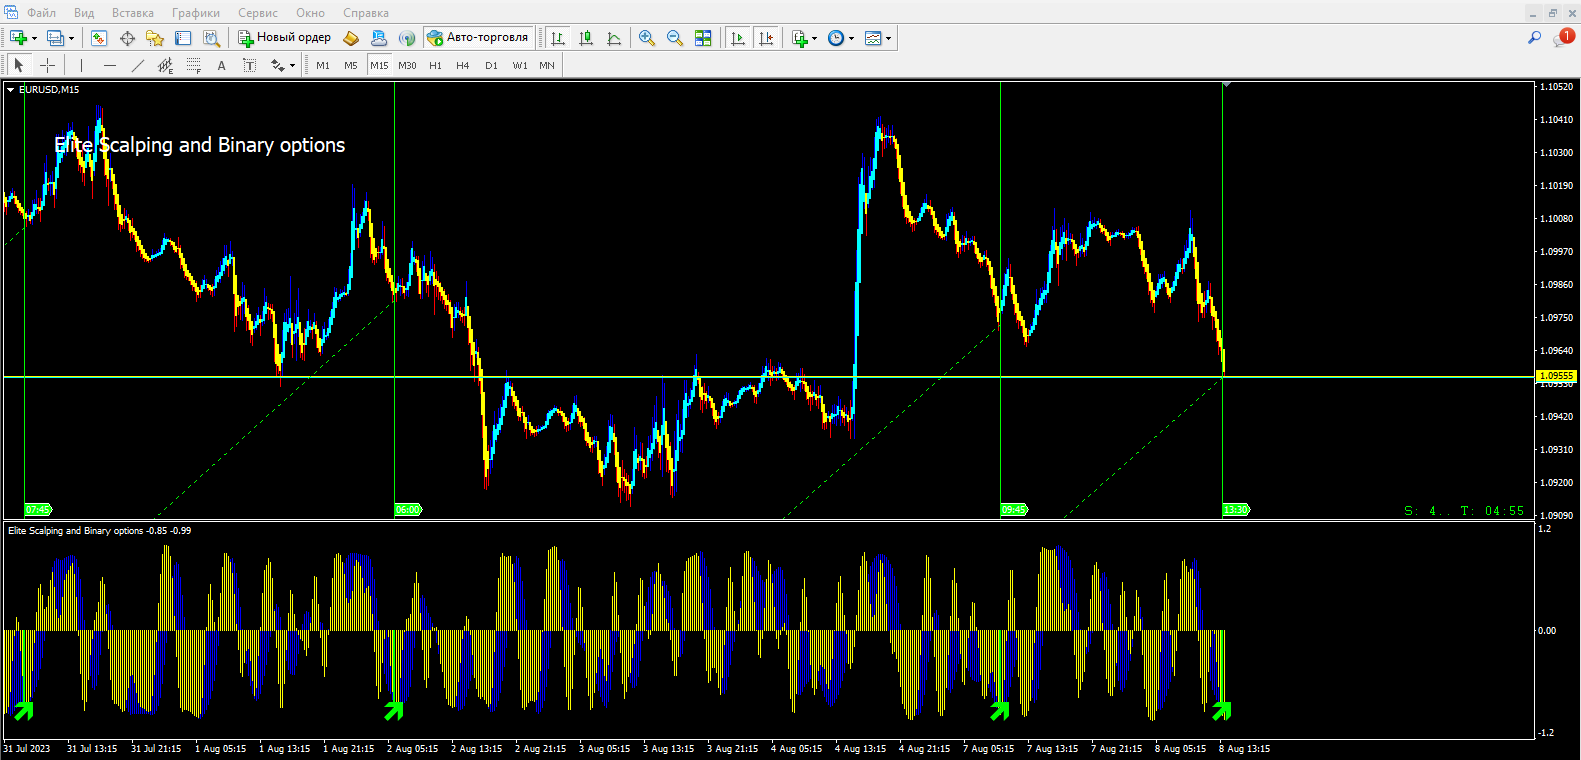Screen dimensions: 1581x760
Task: Tile chart windows icon
Action: (703, 38)
